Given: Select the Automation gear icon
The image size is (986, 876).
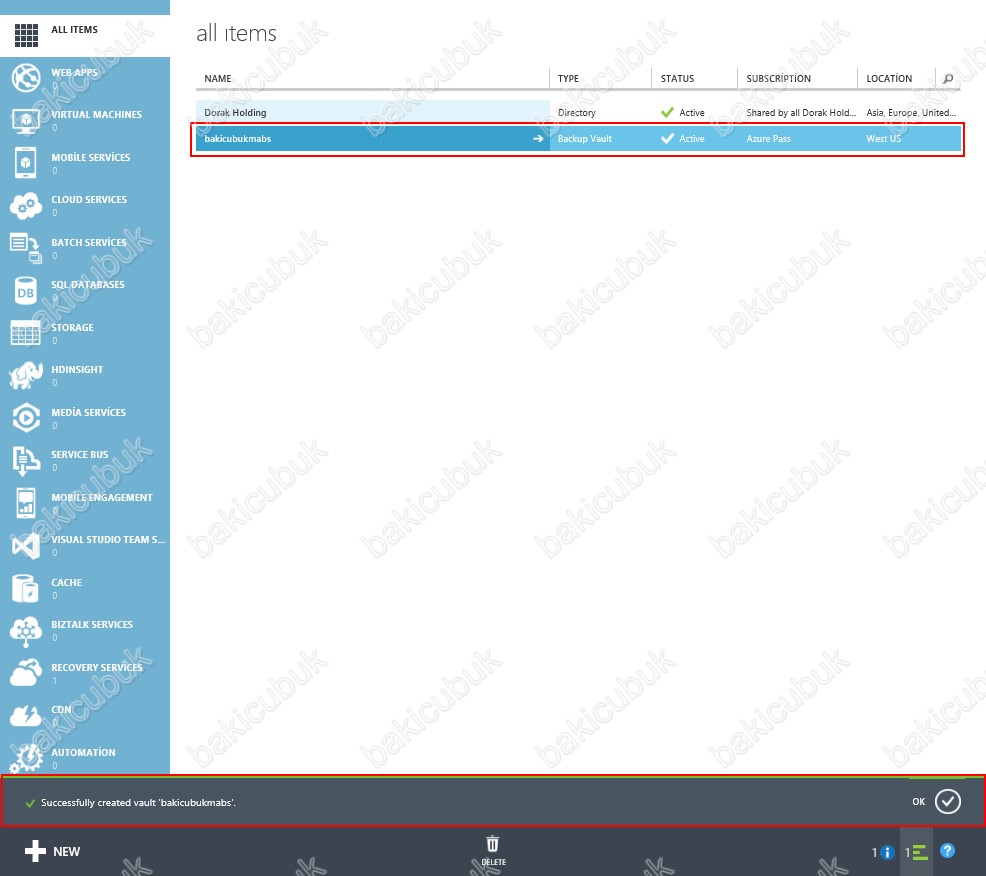Looking at the screenshot, I should [26, 758].
